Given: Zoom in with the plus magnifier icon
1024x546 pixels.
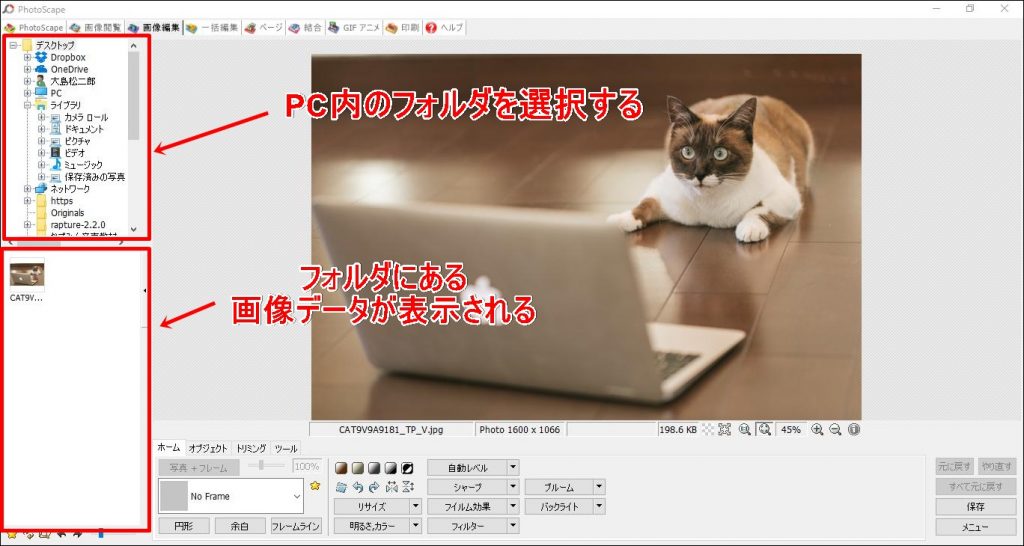Looking at the screenshot, I should [x=817, y=429].
